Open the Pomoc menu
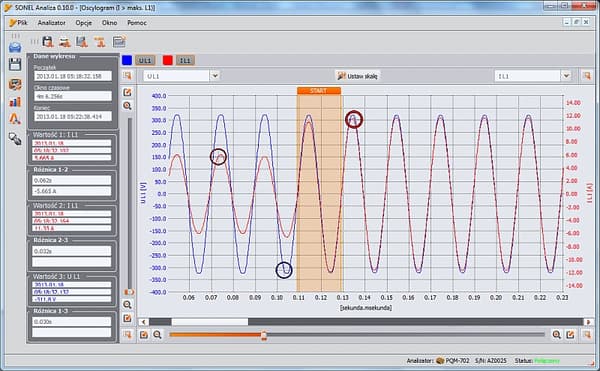 (x=137, y=23)
